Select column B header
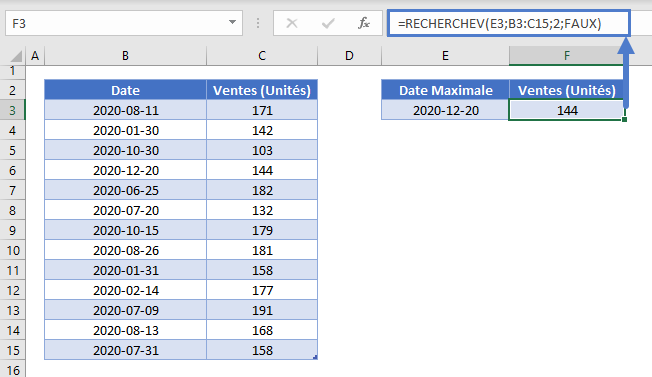The image size is (652, 377). tap(125, 56)
